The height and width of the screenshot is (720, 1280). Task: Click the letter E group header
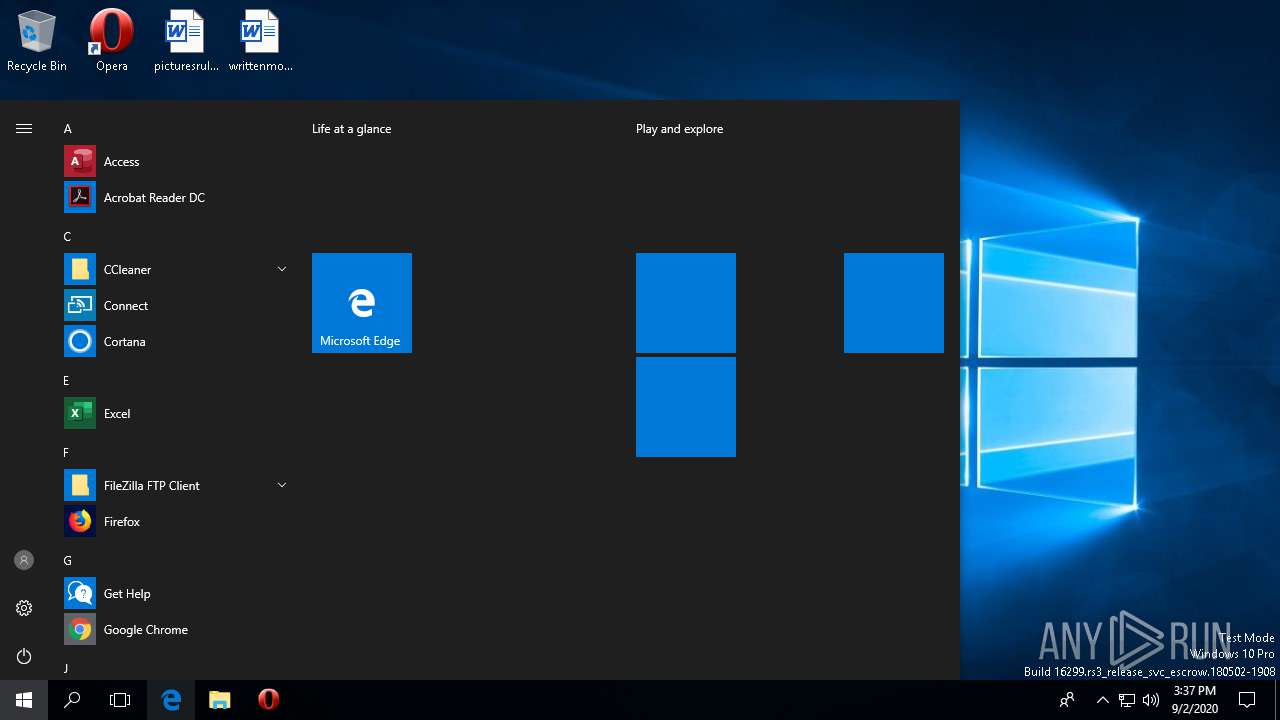pos(67,381)
